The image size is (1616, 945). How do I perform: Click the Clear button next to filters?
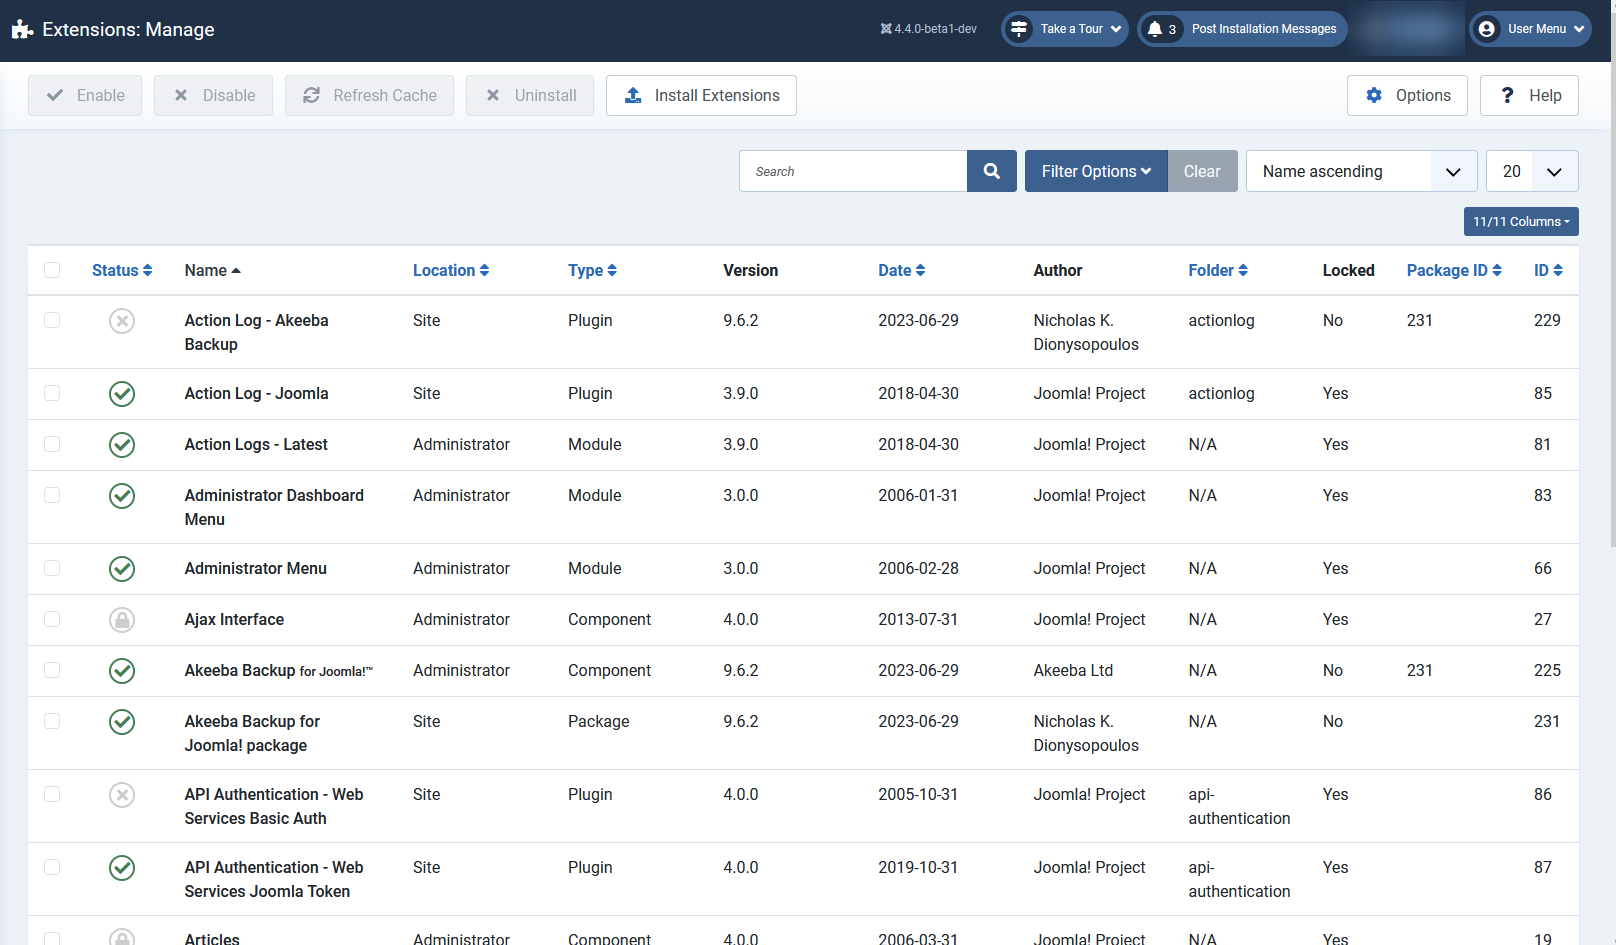click(x=1202, y=171)
